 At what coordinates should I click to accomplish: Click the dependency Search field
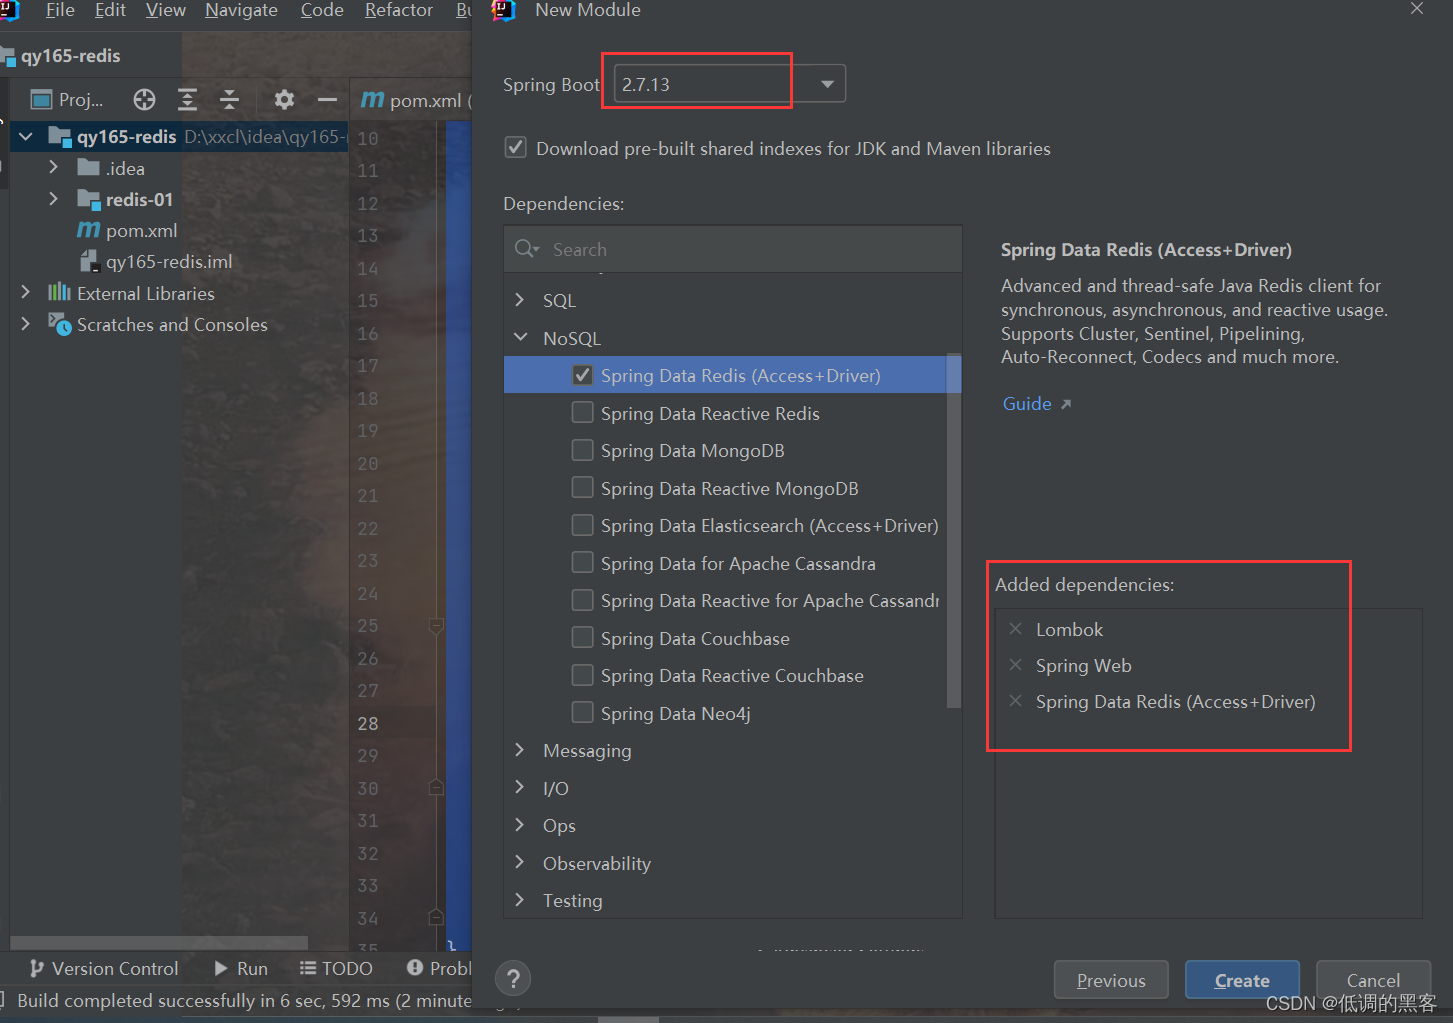click(733, 249)
